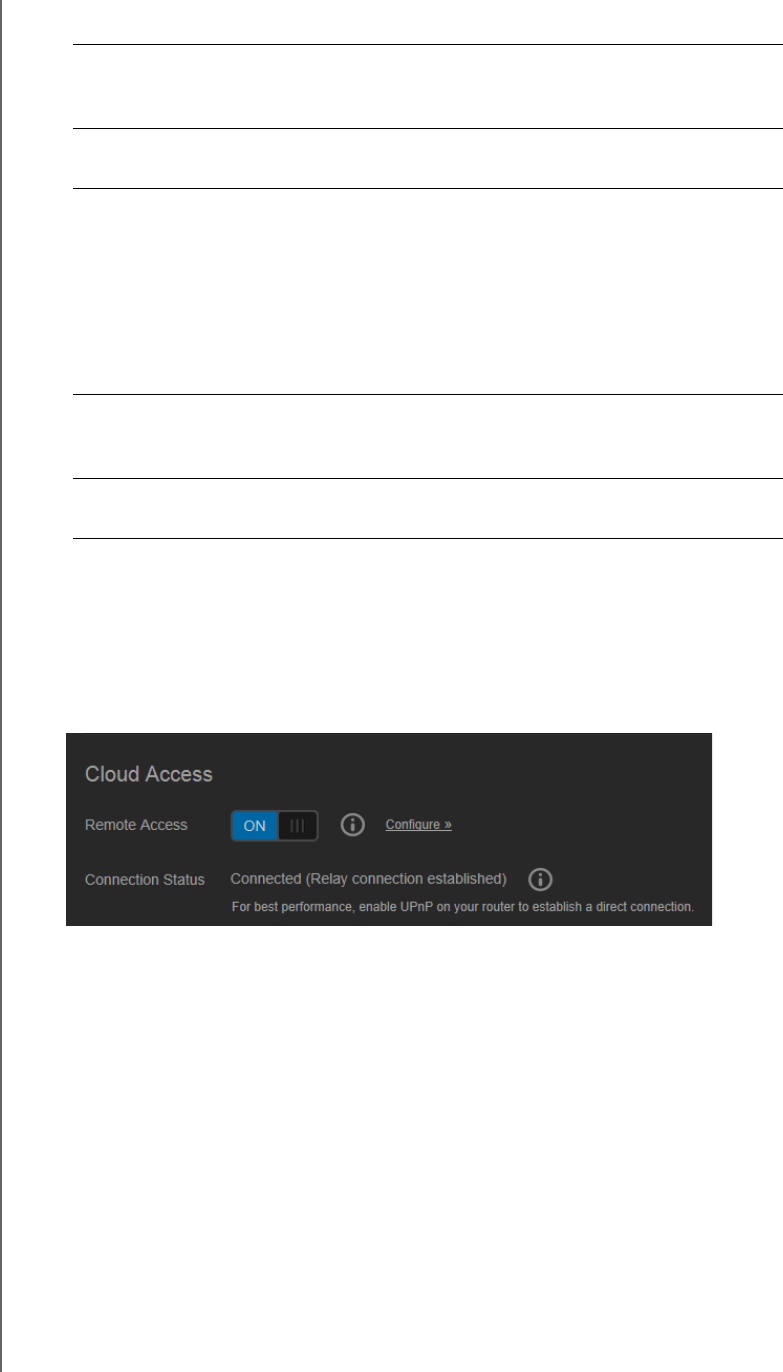Open the Configure link for Remote Access
The image size is (783, 1372).
418,825
